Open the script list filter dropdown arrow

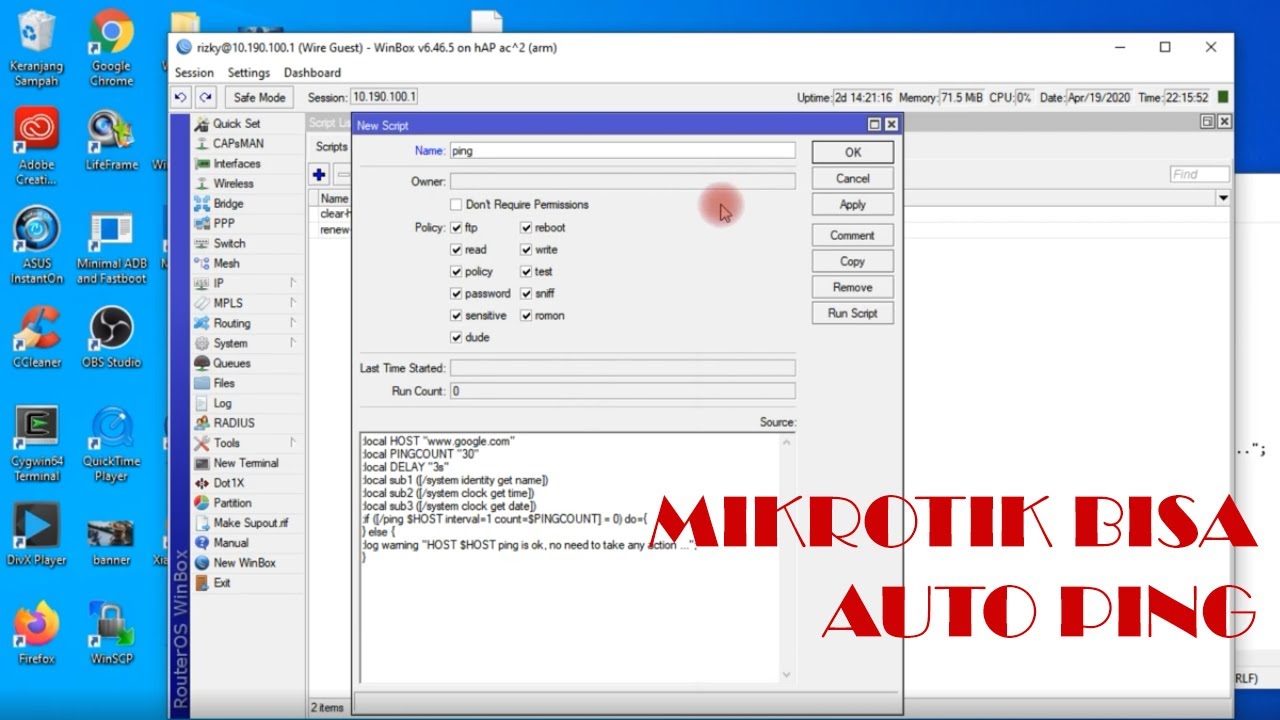pos(1223,199)
